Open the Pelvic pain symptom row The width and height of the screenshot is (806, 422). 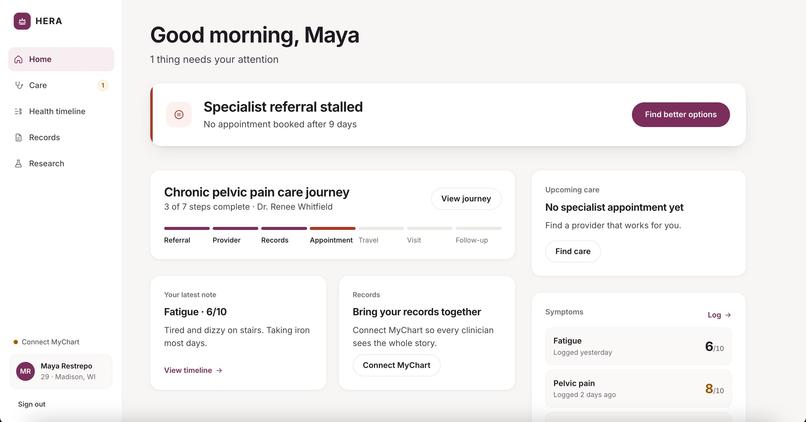tap(638, 389)
